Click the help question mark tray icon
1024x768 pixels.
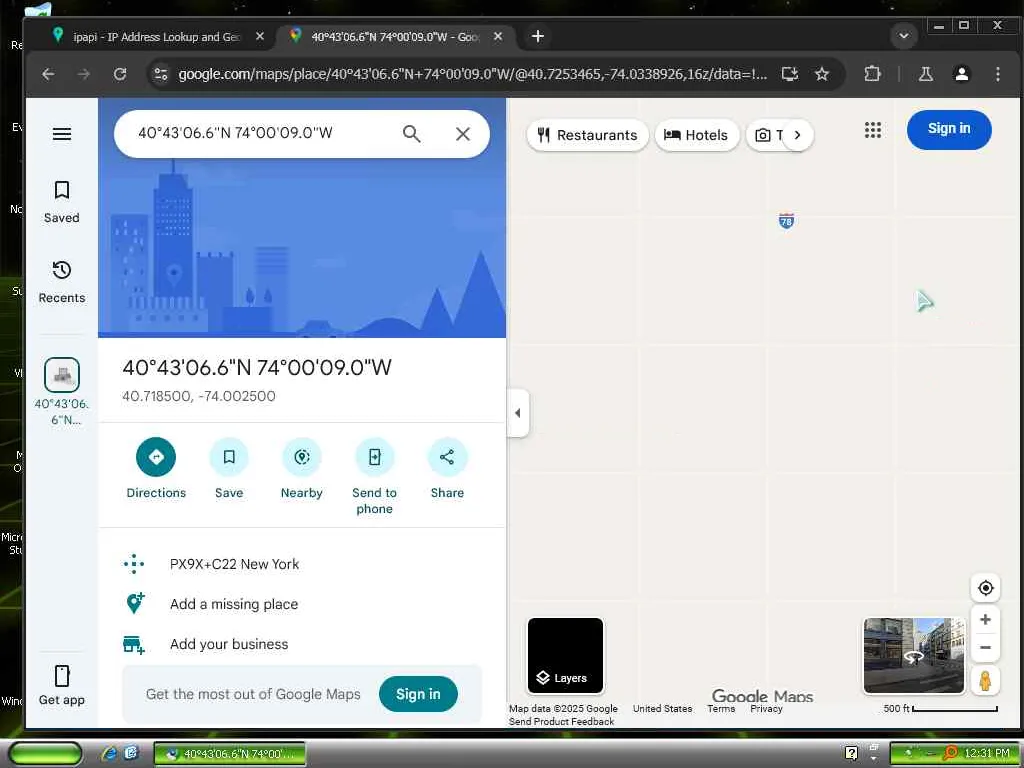[852, 754]
